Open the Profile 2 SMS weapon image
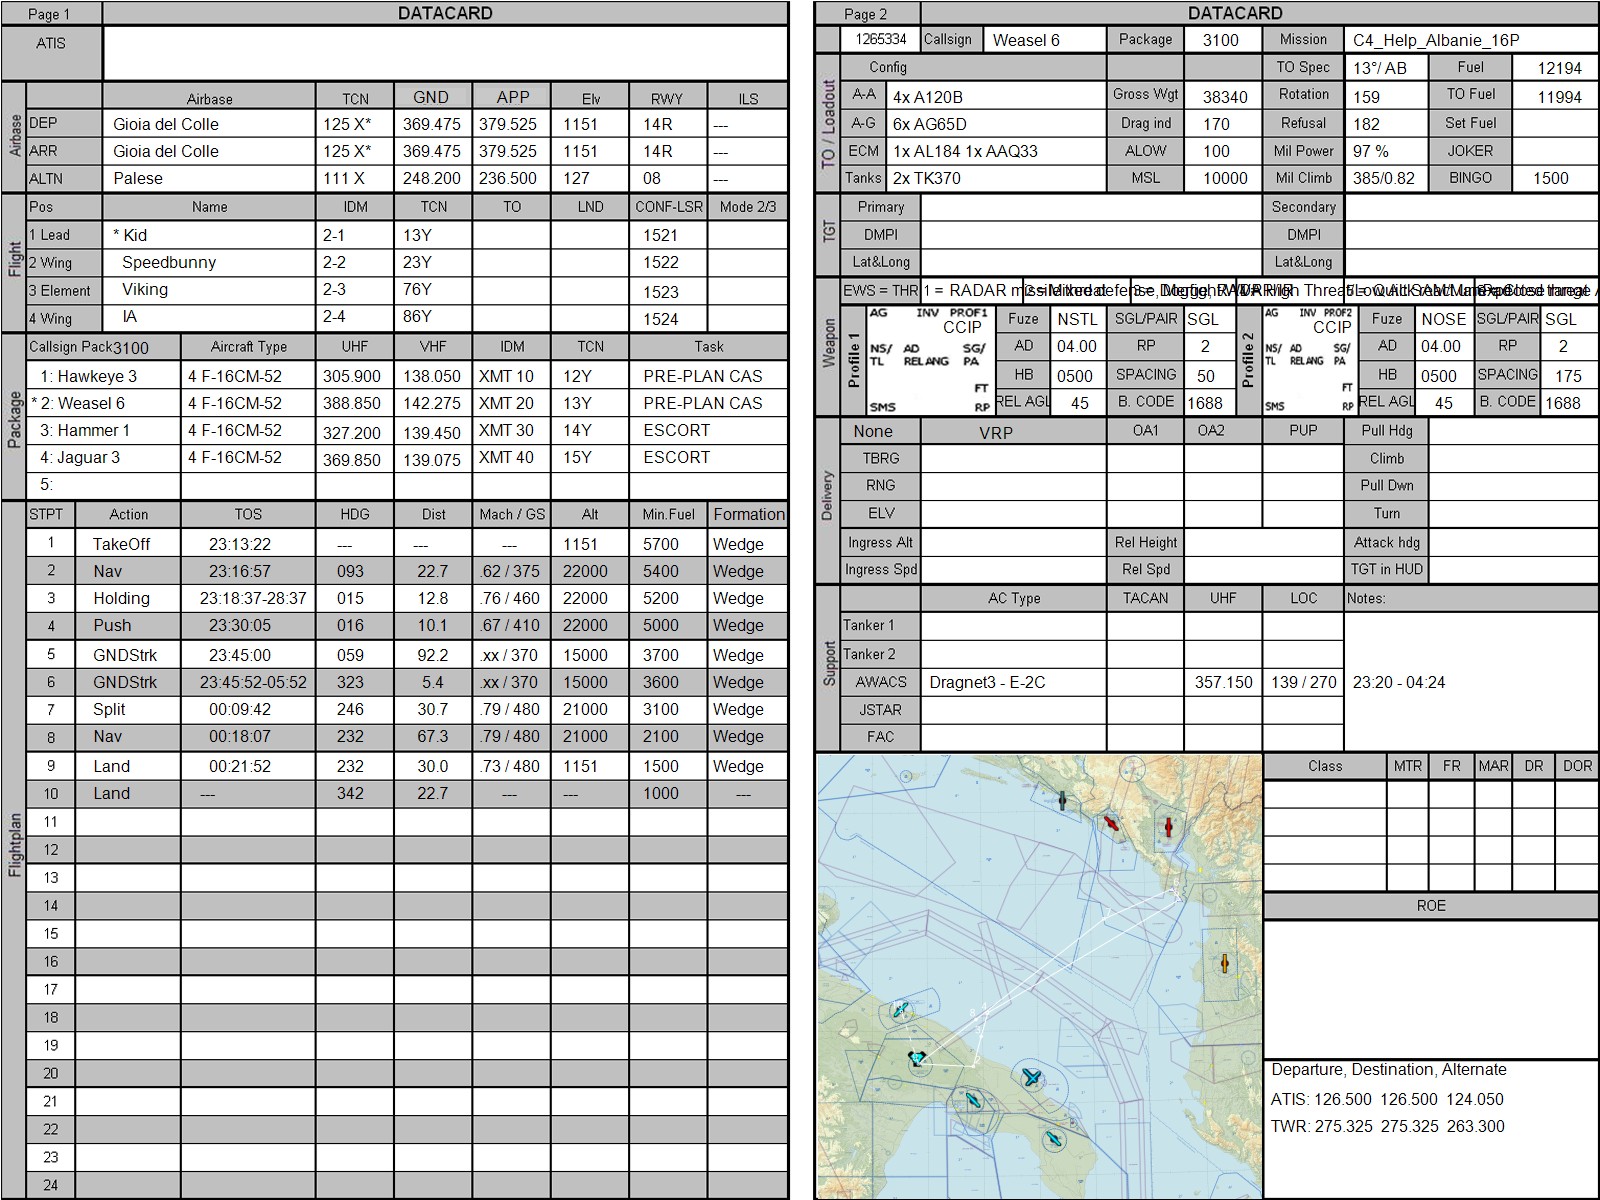This screenshot has height=1200, width=1600. pos(1308,361)
